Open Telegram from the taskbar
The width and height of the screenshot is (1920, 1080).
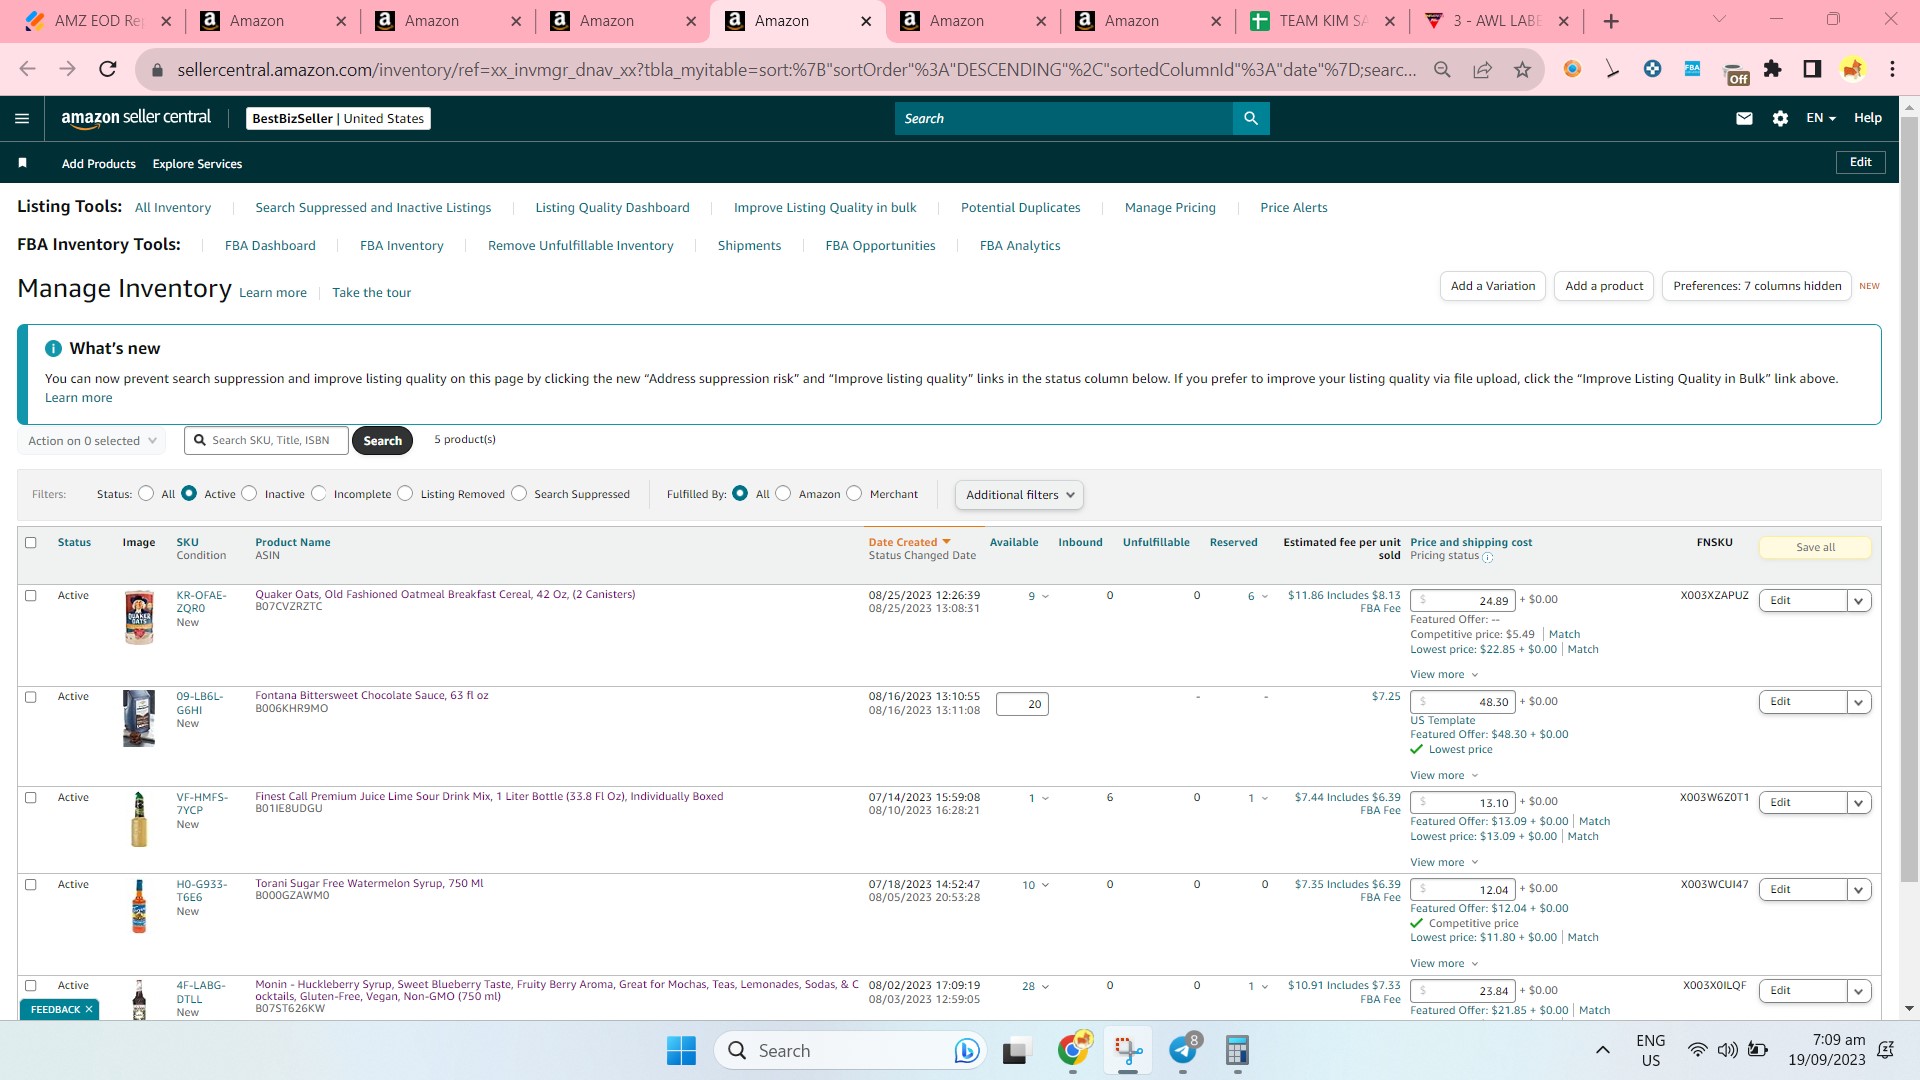point(1183,1050)
